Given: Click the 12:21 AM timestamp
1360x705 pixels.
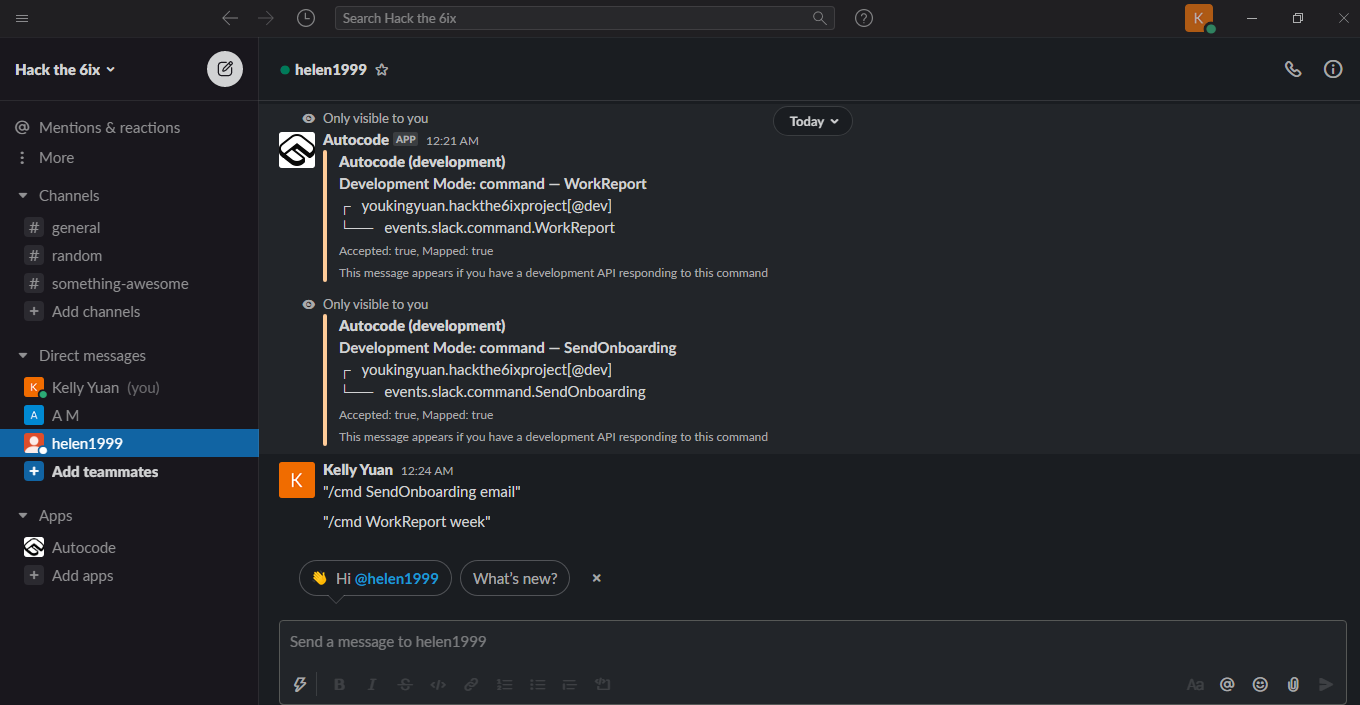Looking at the screenshot, I should coord(452,141).
